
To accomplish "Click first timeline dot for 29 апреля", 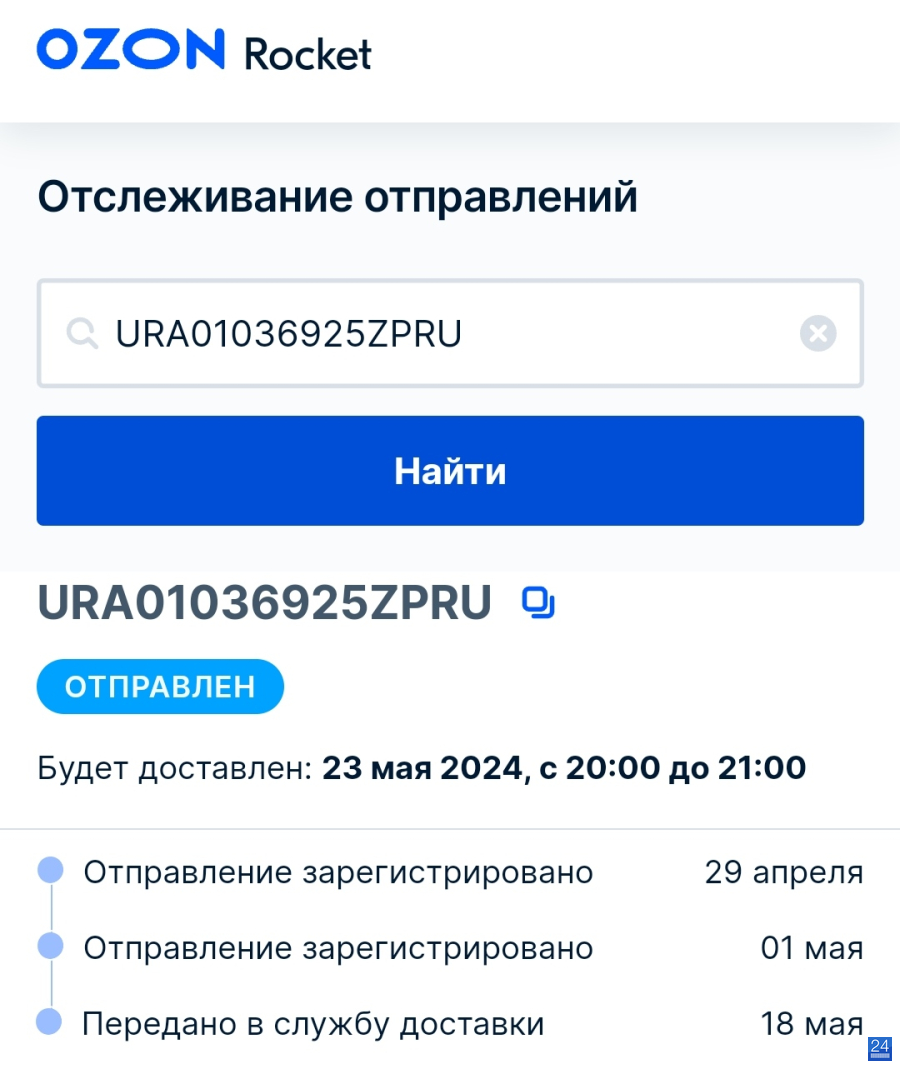I will pos(50,871).
